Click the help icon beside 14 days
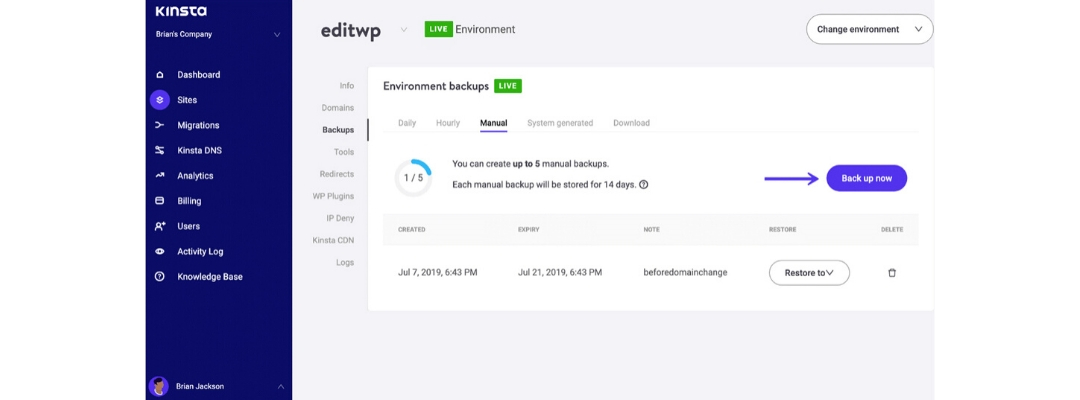The height and width of the screenshot is (400, 1080). click(x=643, y=185)
